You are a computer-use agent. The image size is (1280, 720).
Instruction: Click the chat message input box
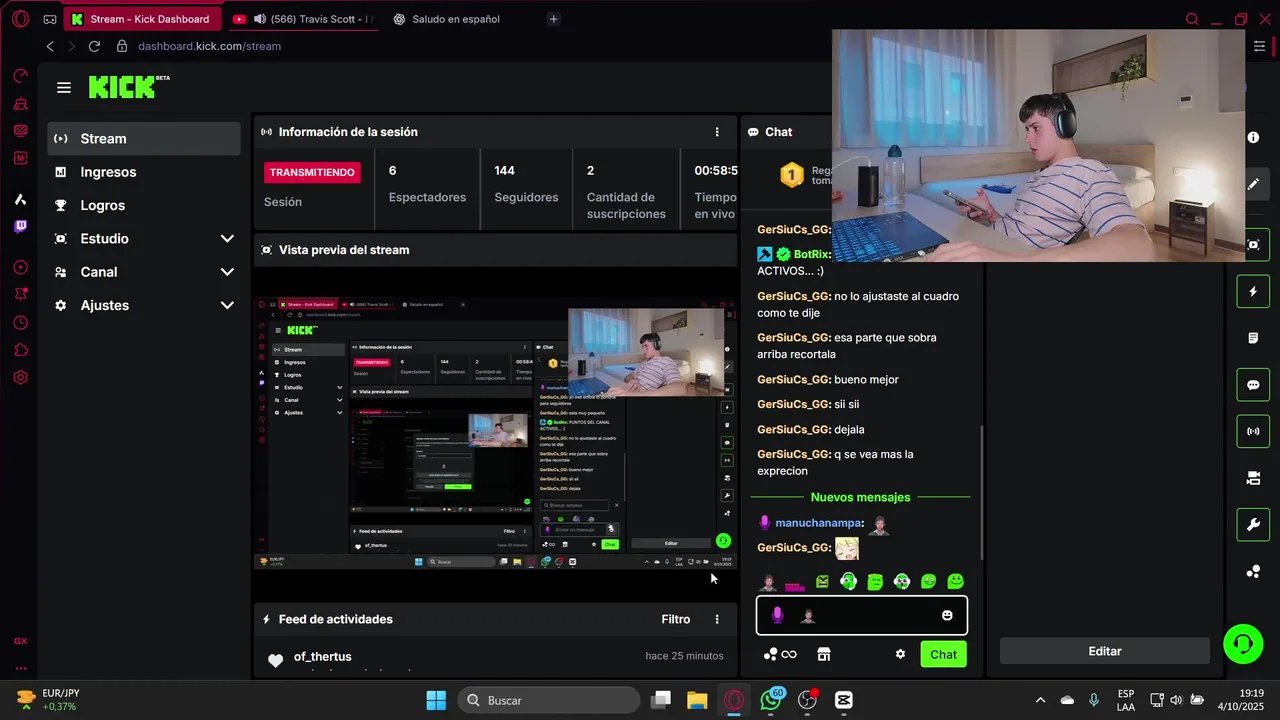click(862, 615)
